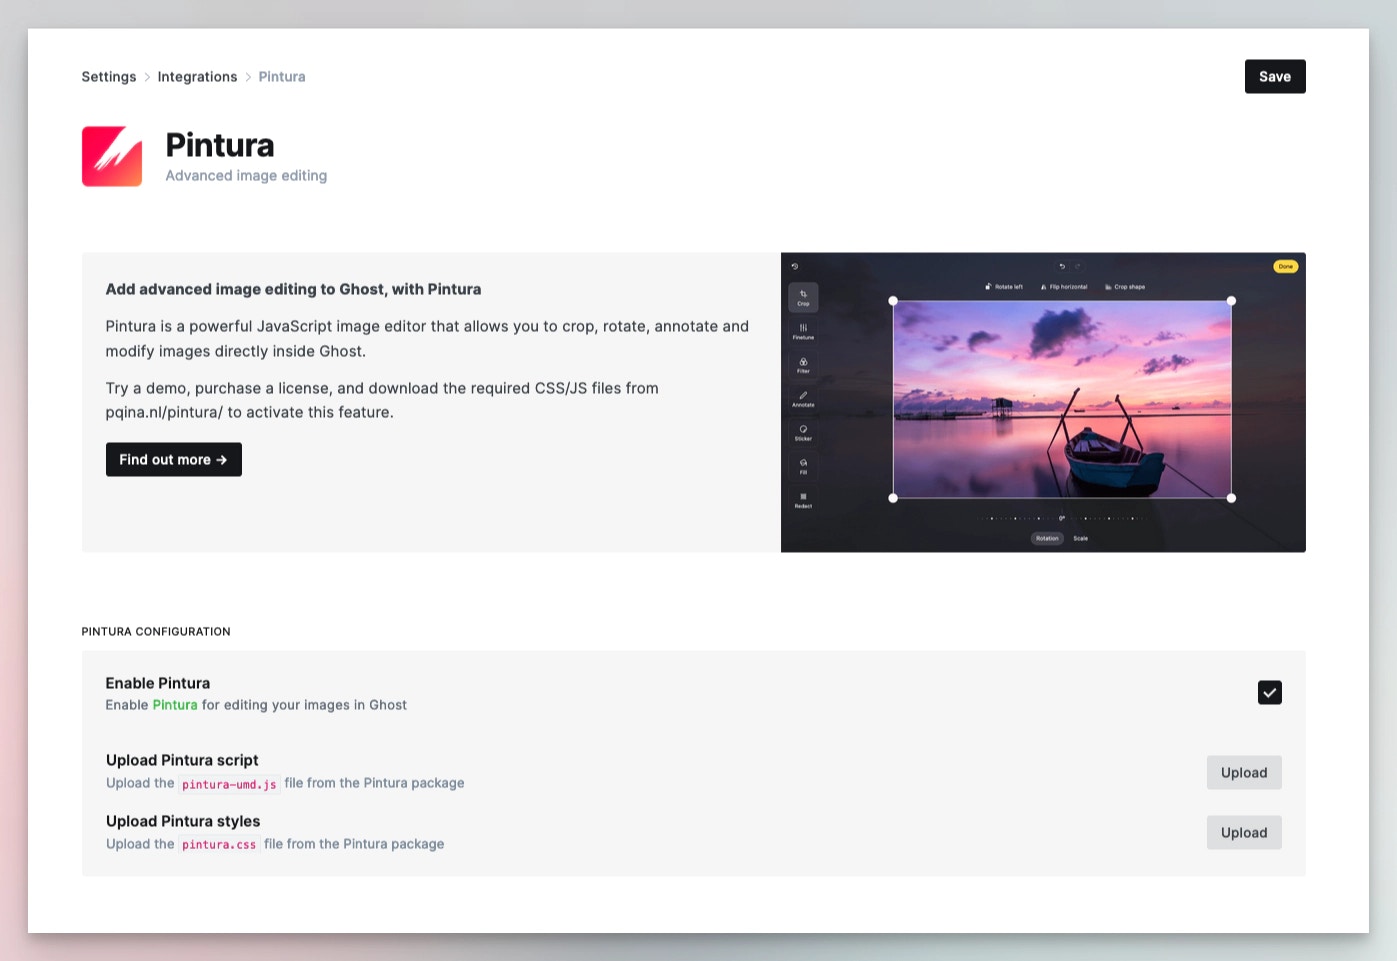The image size is (1397, 961).
Task: Upload the pintura-umd.js script file
Action: (1244, 773)
